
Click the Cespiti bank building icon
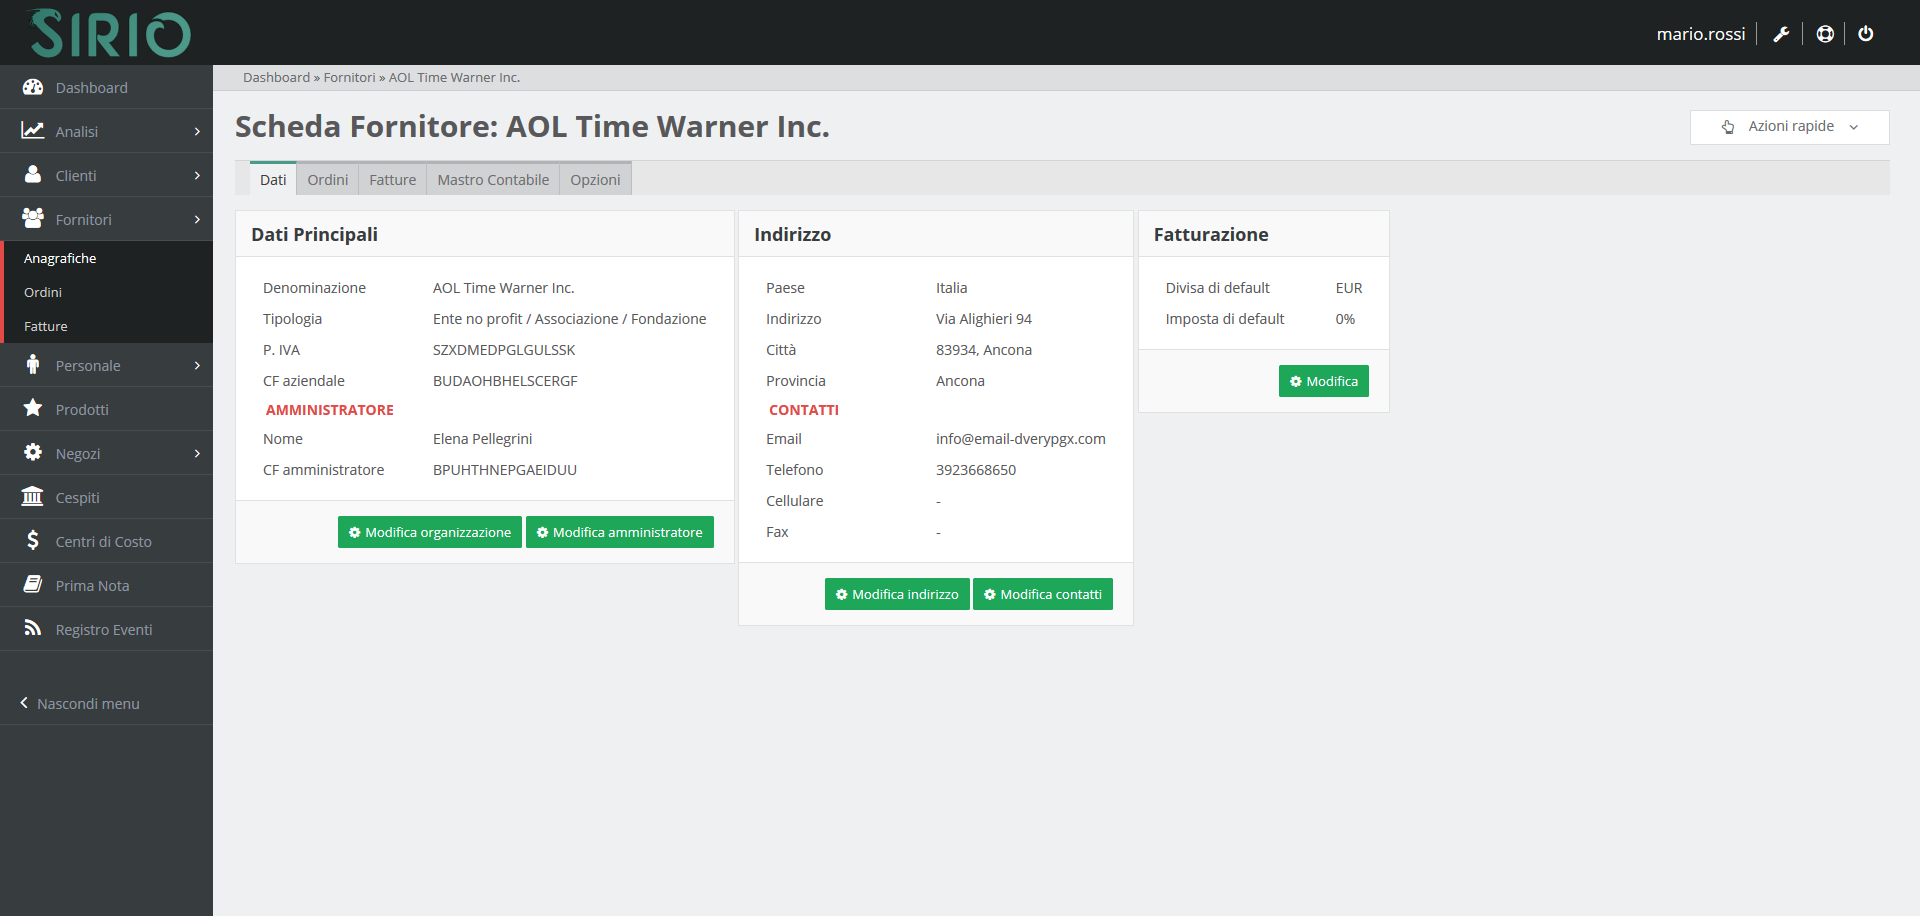point(33,496)
